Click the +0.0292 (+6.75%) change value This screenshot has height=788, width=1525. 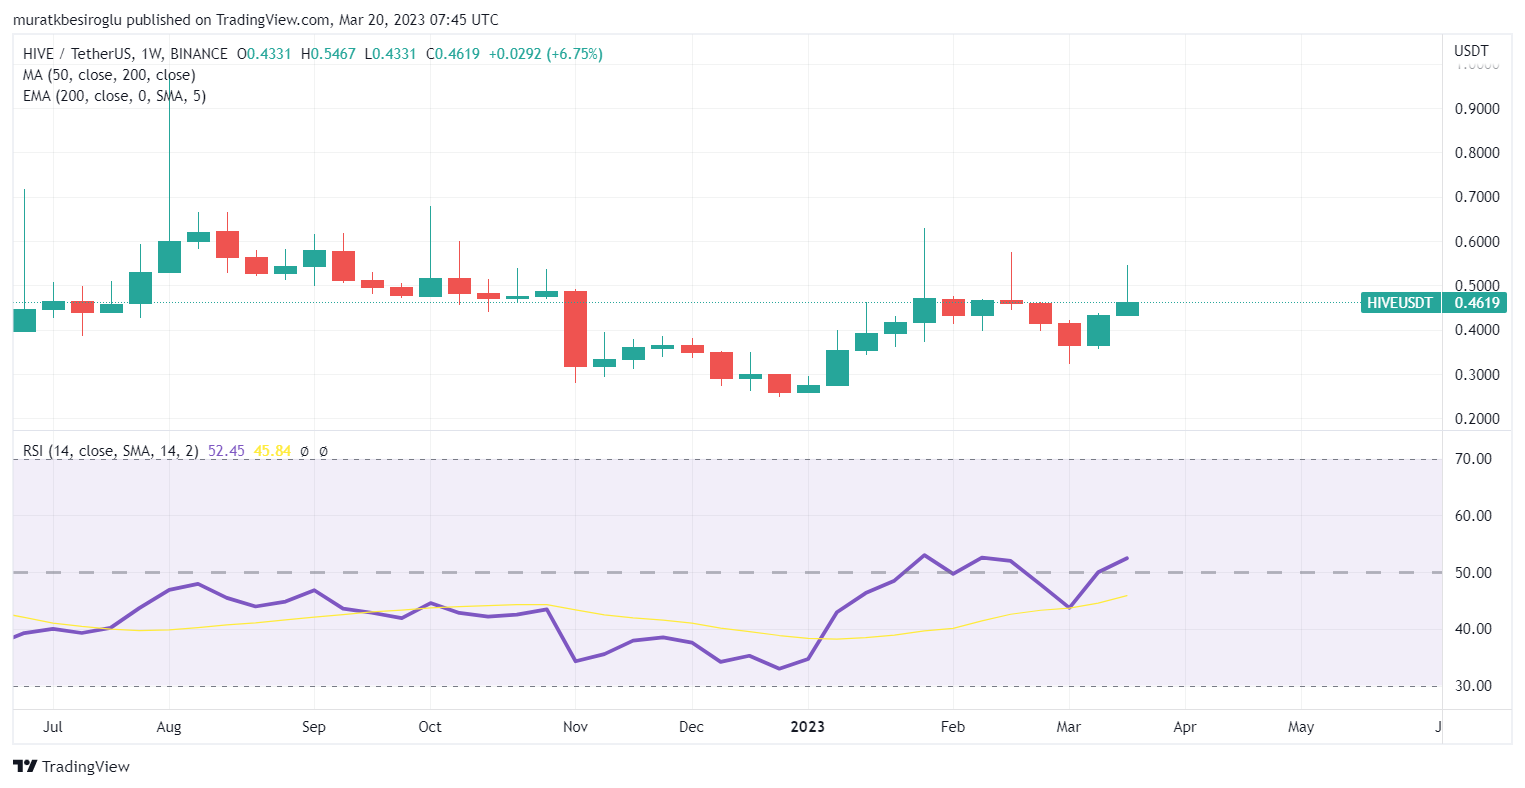546,54
